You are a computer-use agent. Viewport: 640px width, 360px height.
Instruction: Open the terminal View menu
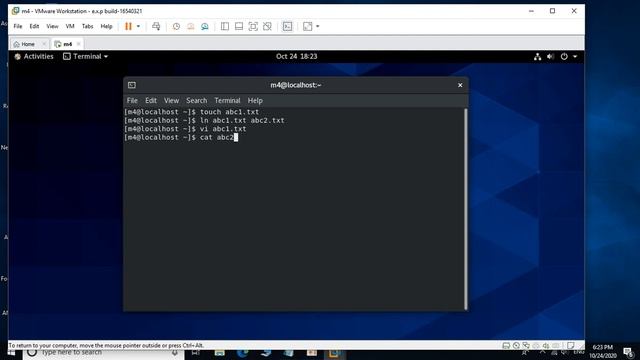click(171, 100)
